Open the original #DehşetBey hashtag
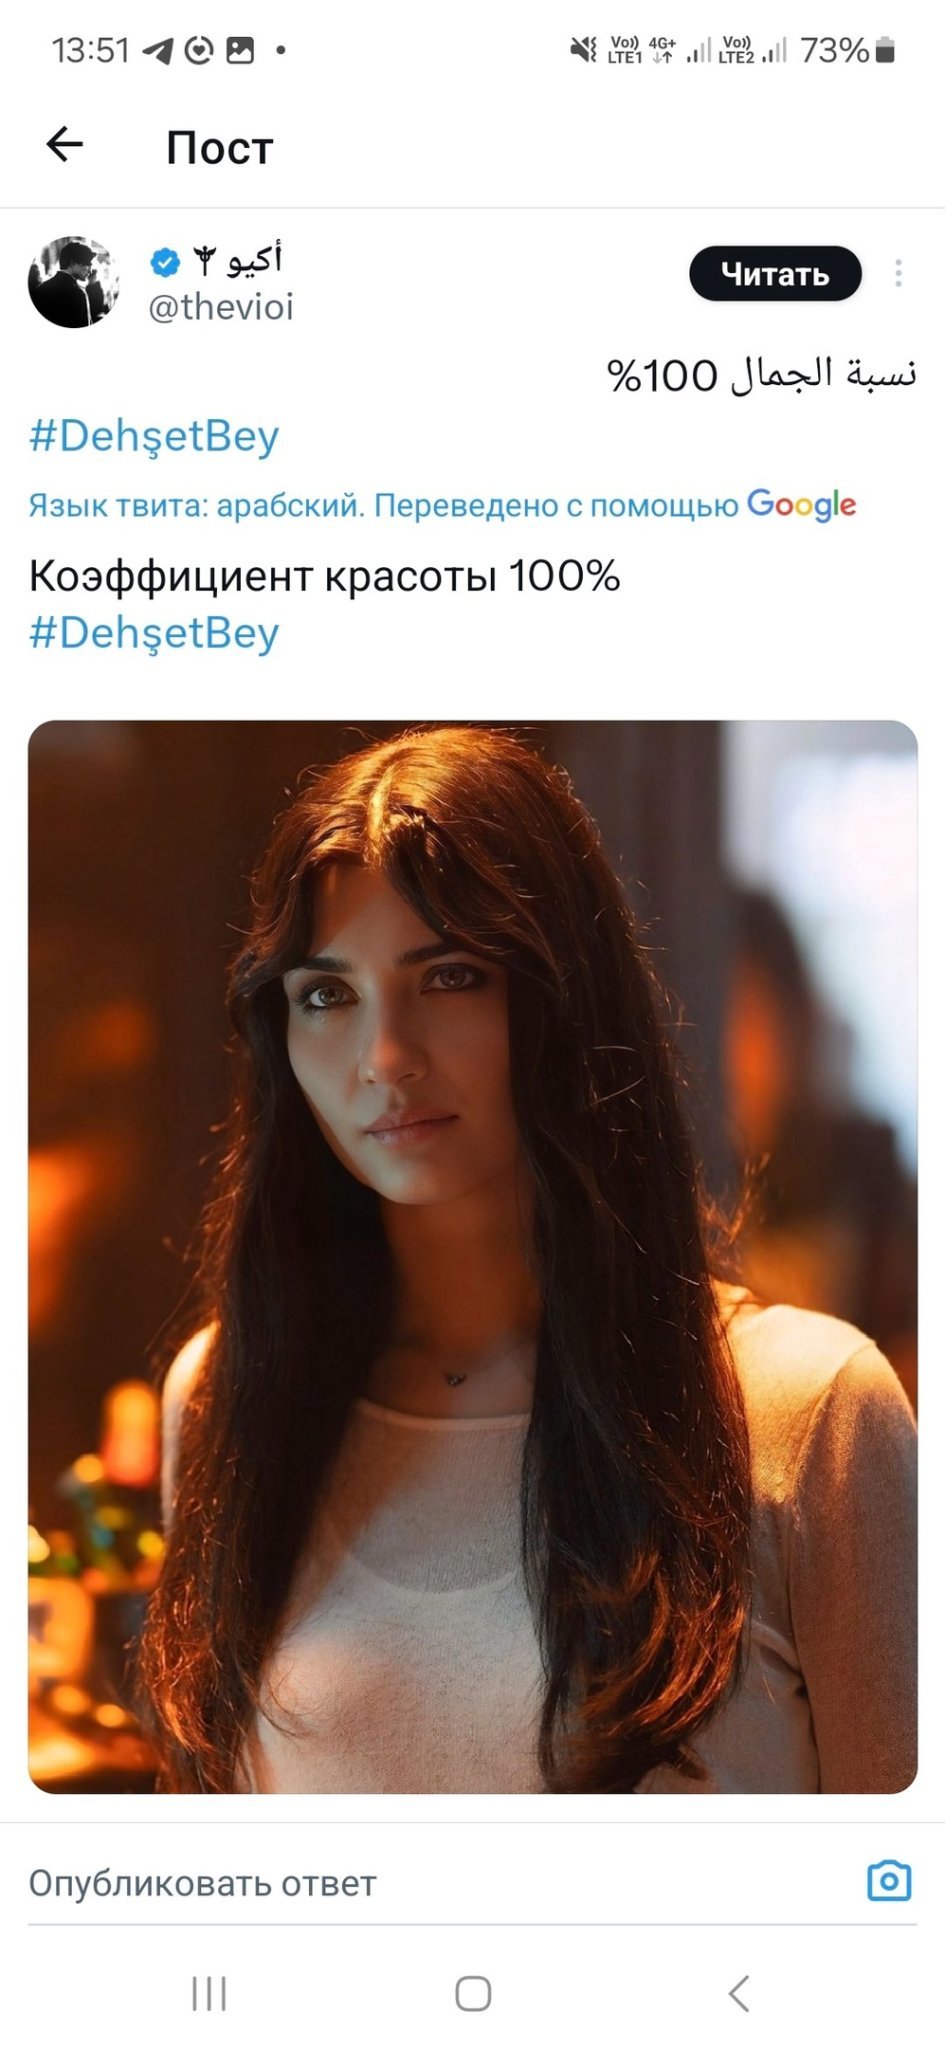 pos(154,437)
